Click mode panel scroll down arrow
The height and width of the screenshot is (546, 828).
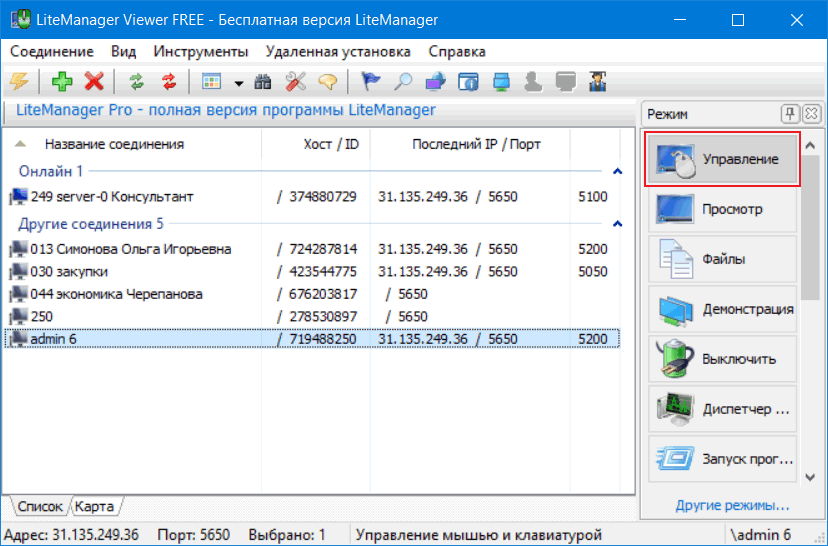811,477
